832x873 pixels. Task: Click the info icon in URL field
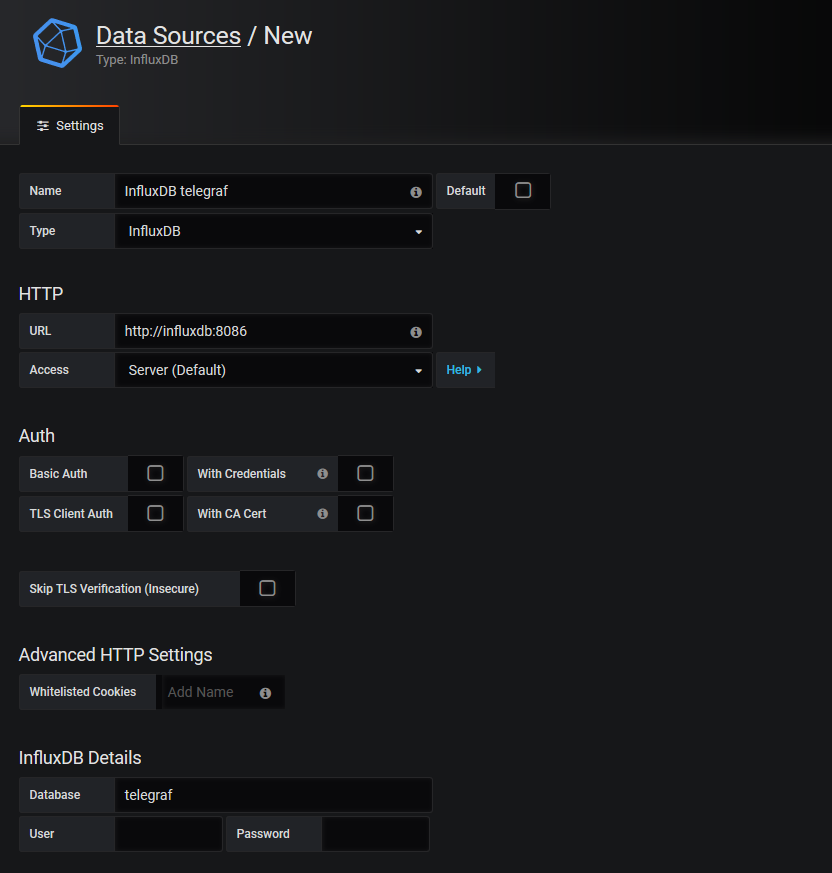(x=416, y=332)
